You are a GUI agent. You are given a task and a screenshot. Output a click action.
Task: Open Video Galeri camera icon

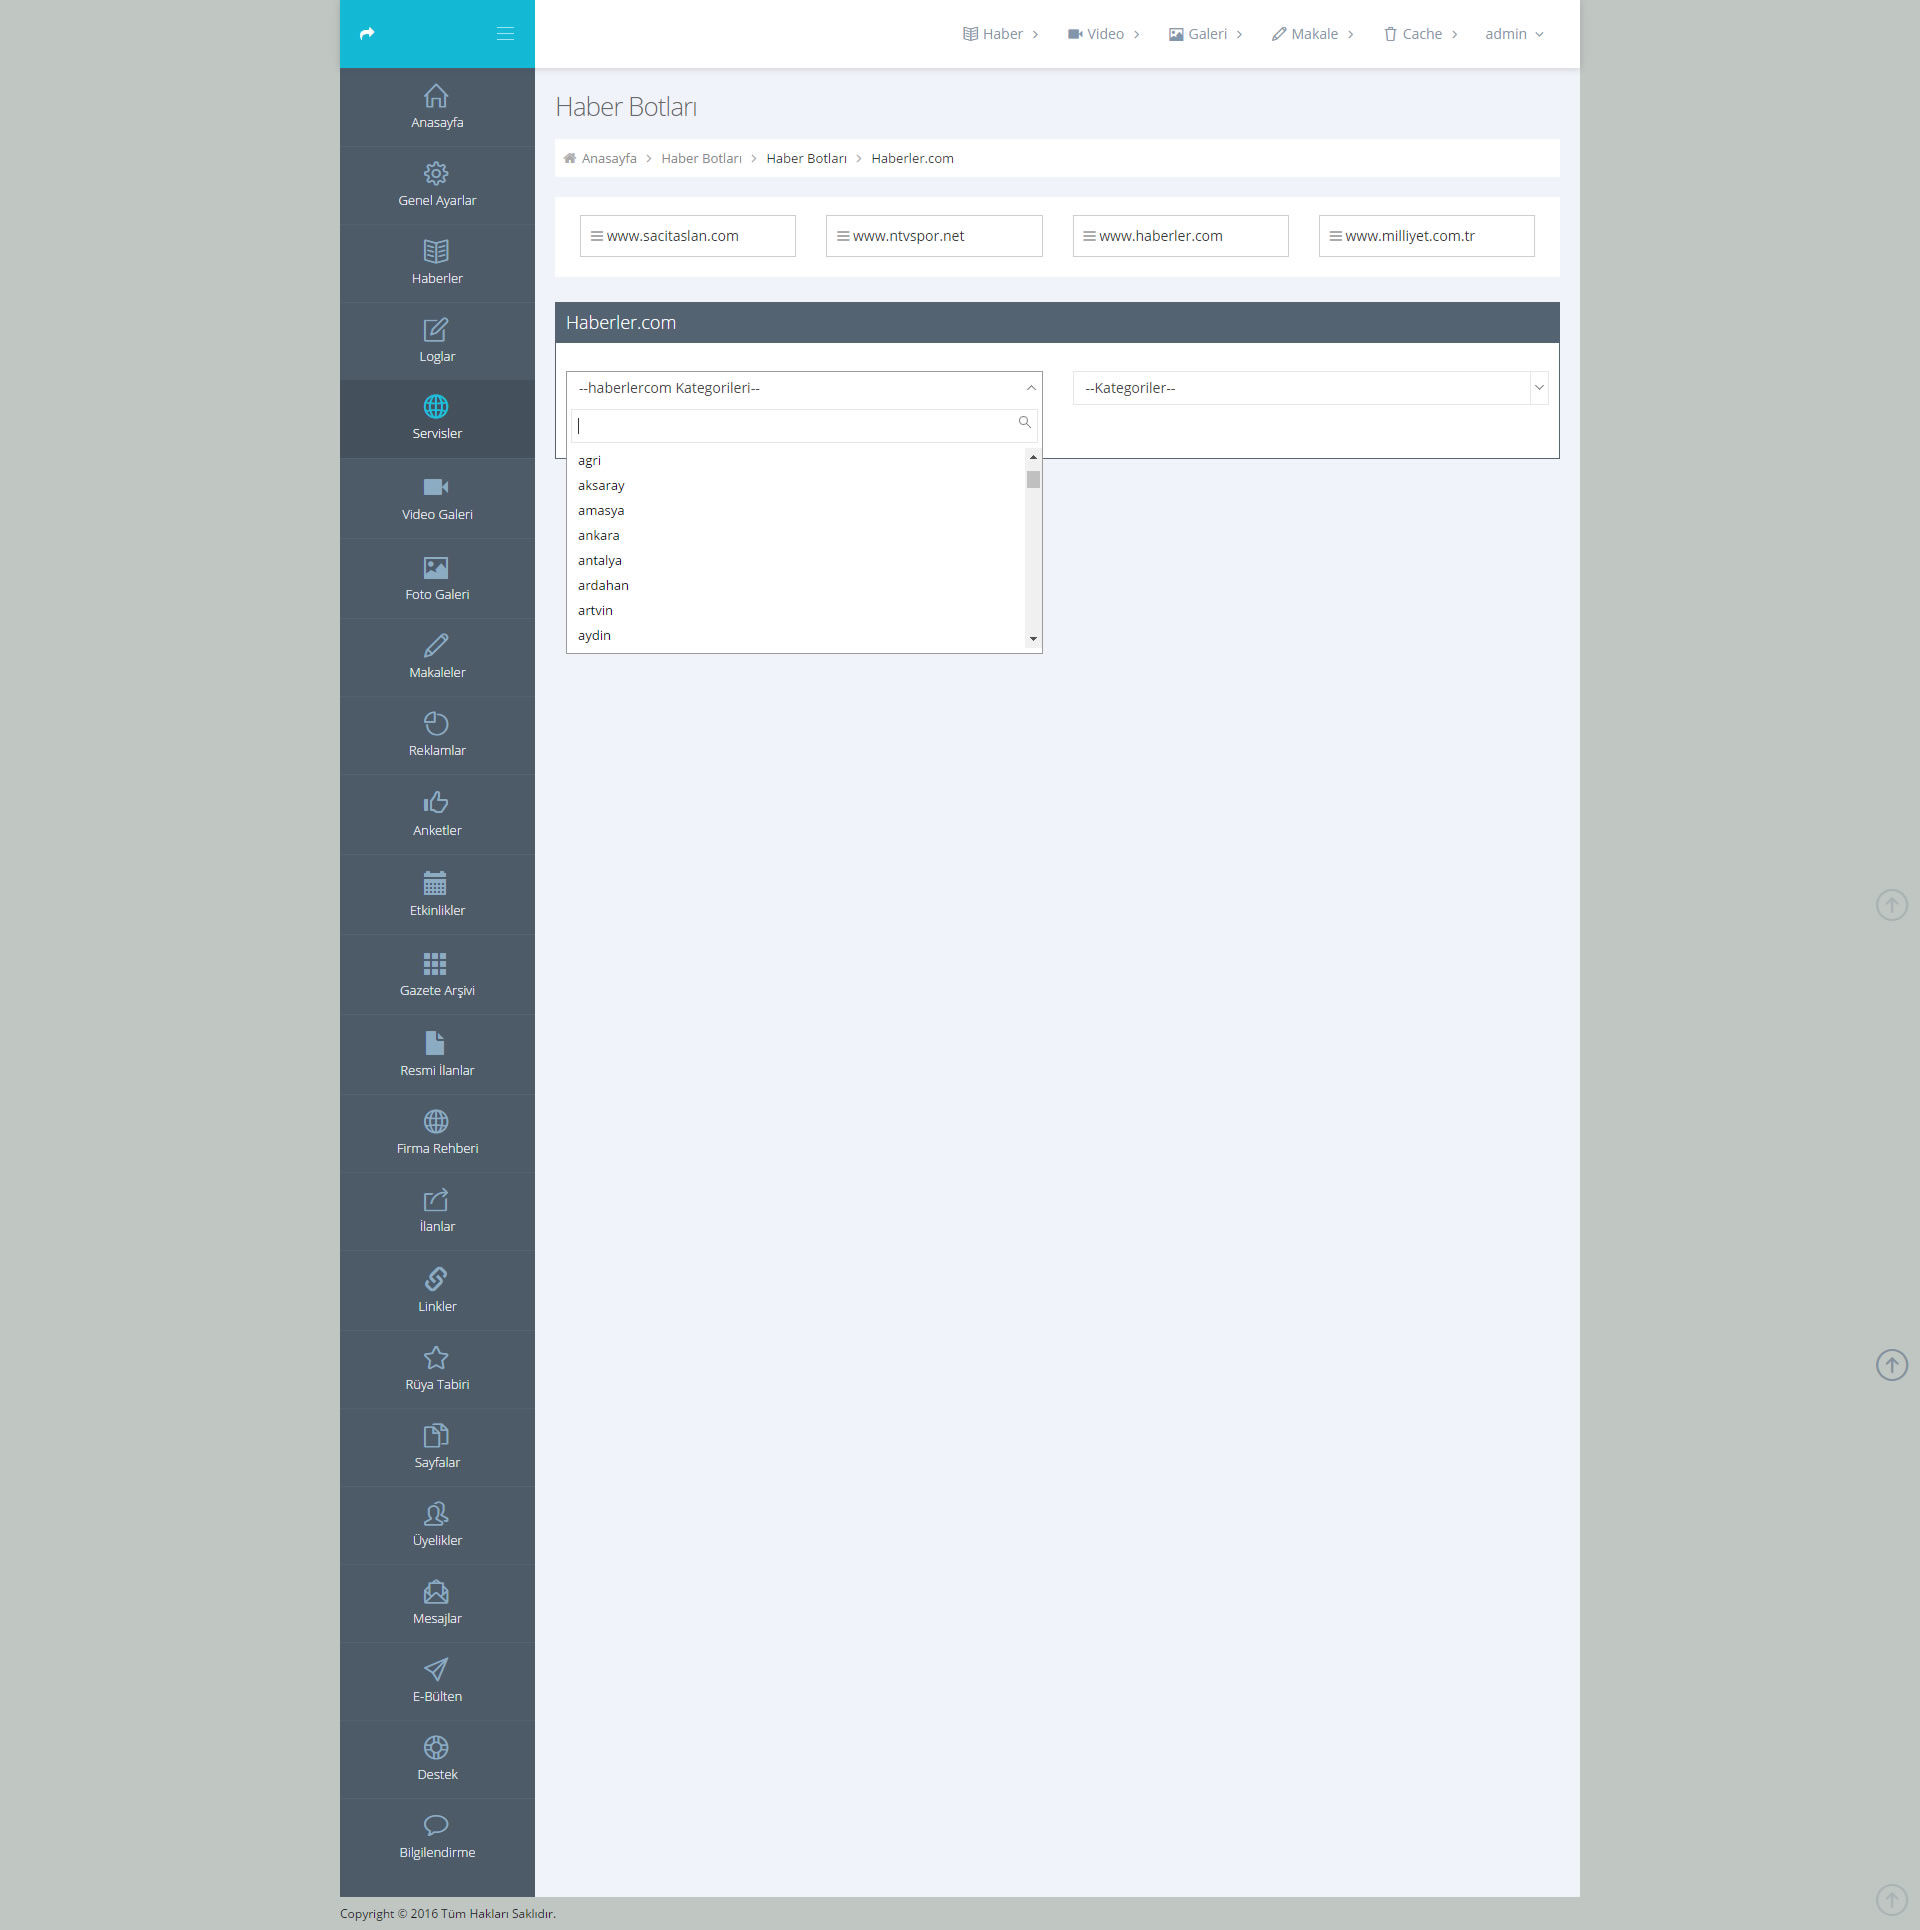tap(436, 487)
